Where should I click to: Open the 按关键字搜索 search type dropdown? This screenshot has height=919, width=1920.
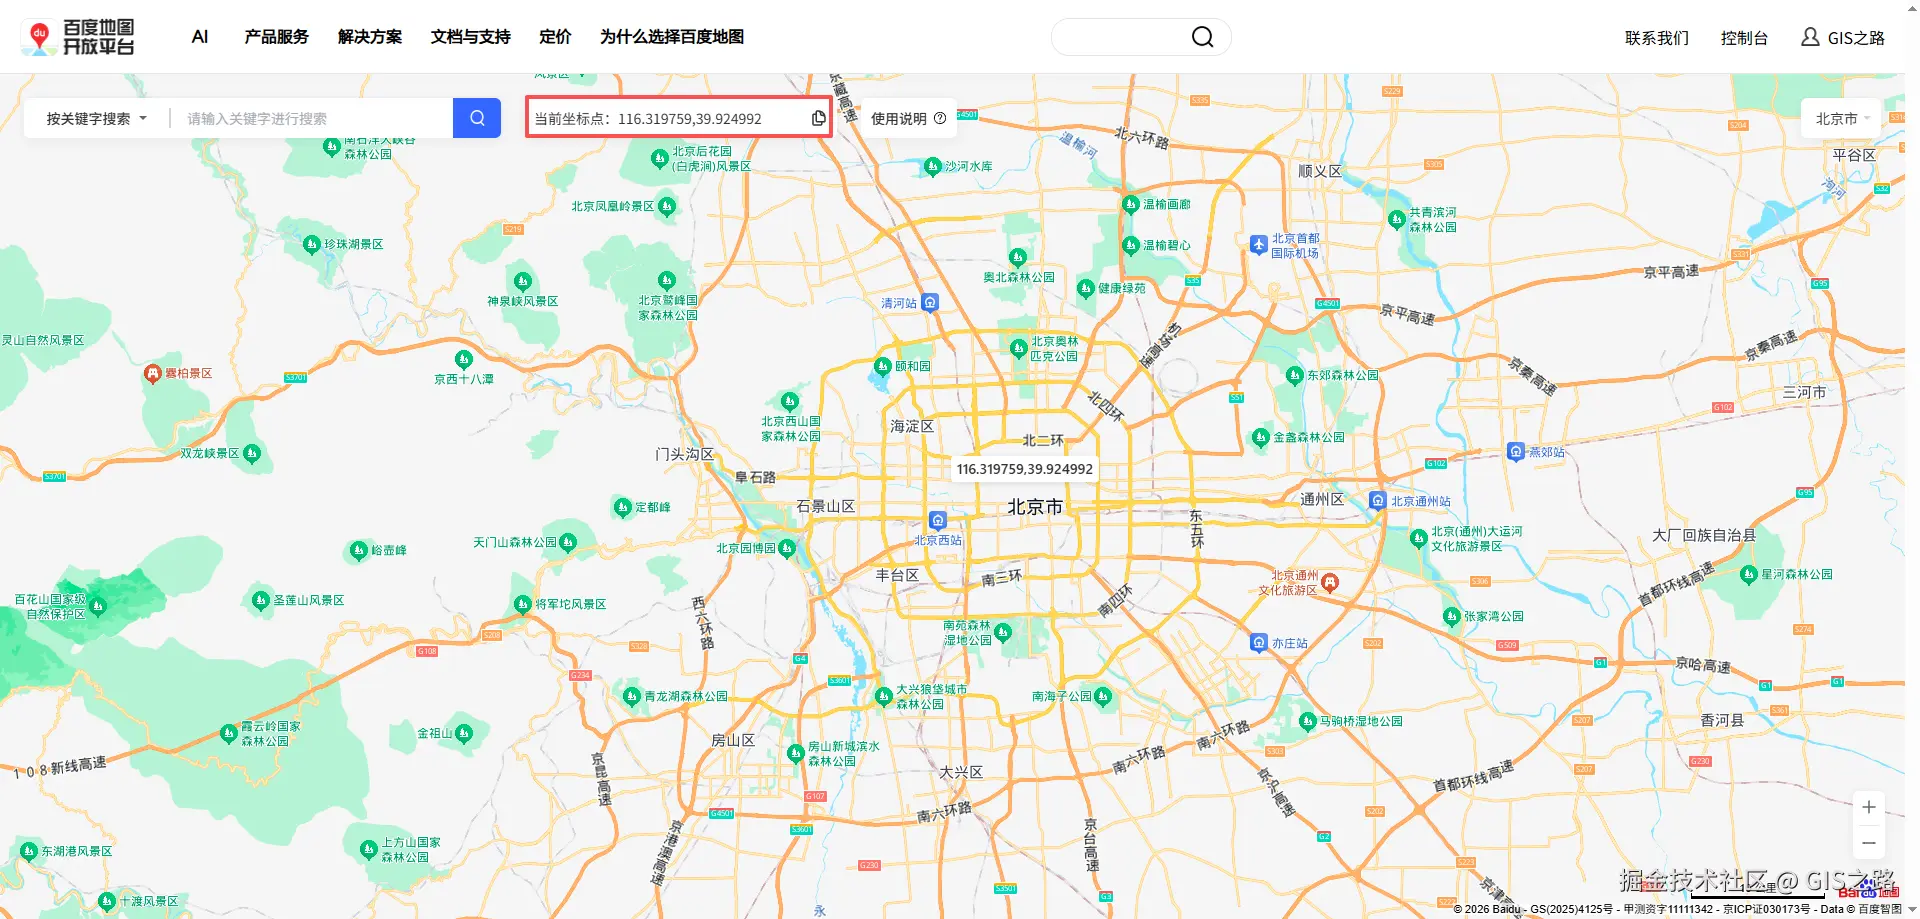pyautogui.click(x=96, y=118)
